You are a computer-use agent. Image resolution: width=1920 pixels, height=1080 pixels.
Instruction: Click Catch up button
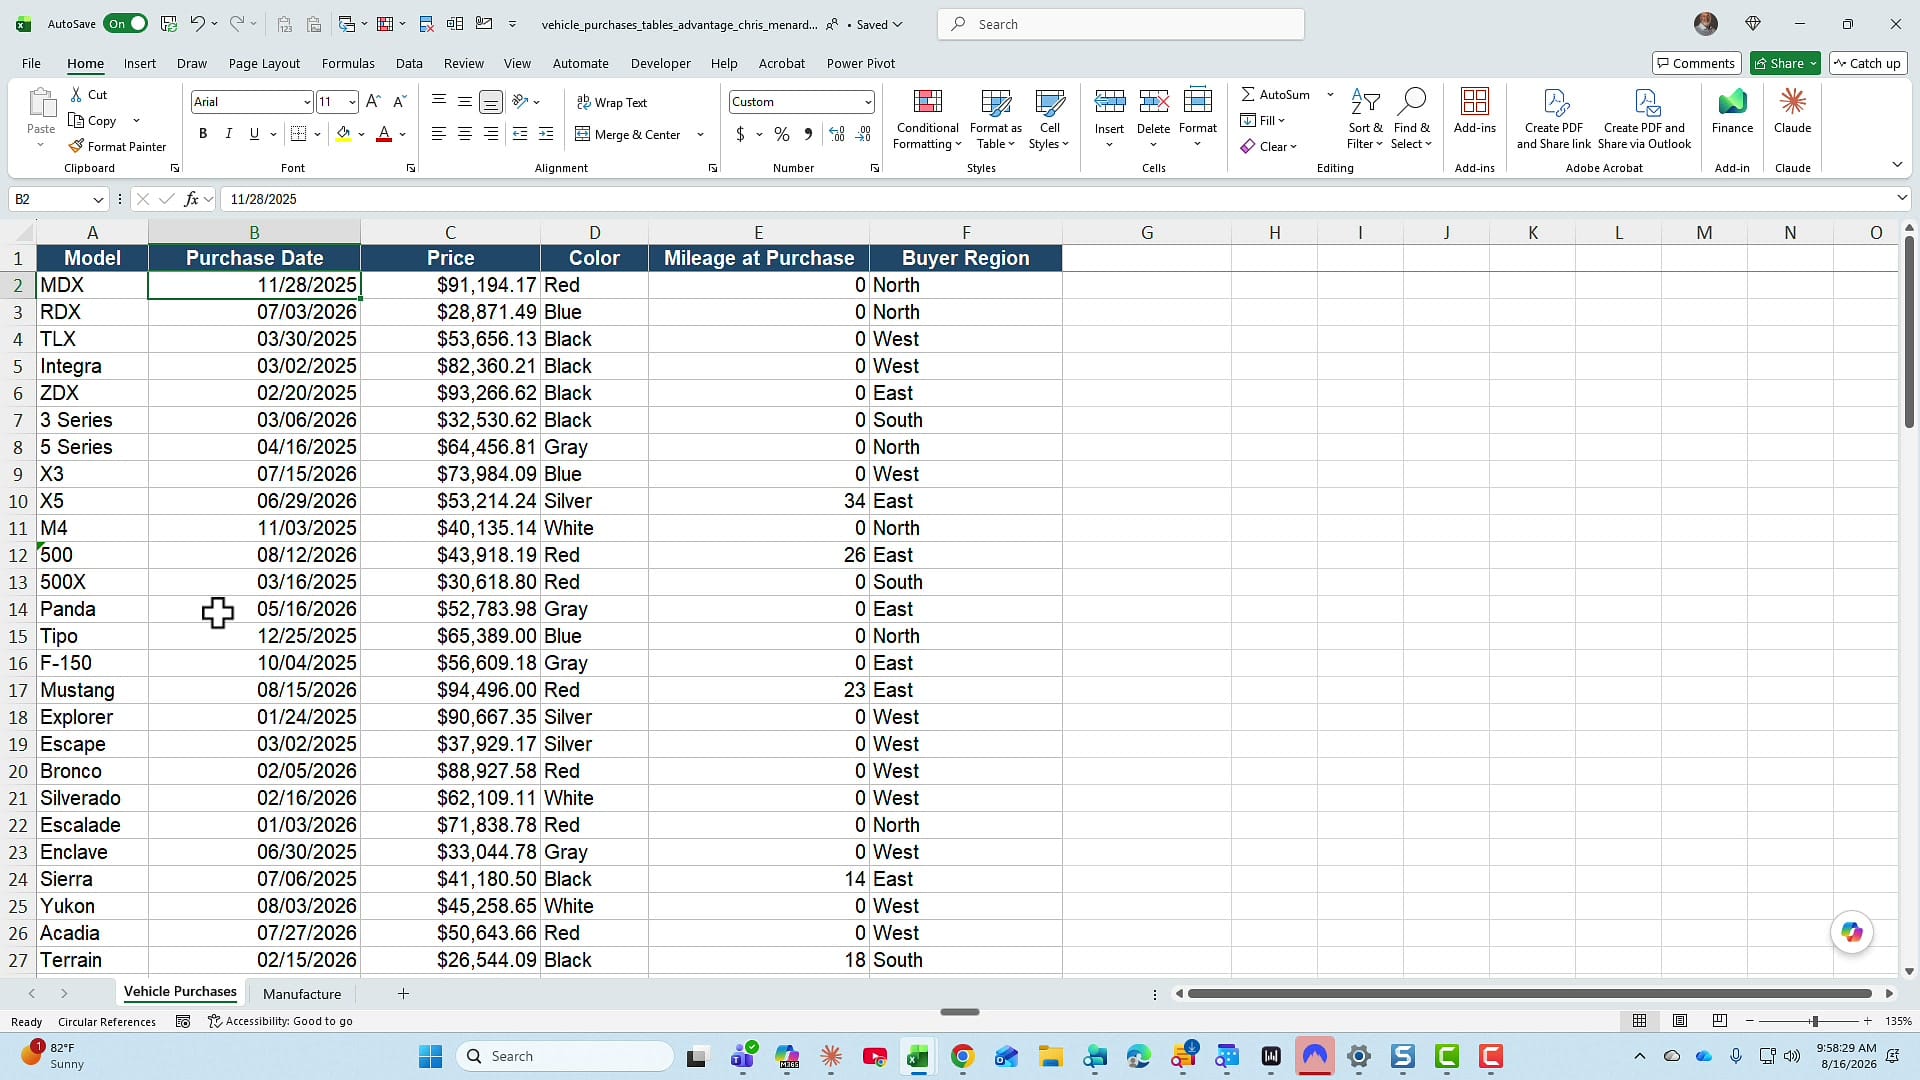point(1867,63)
